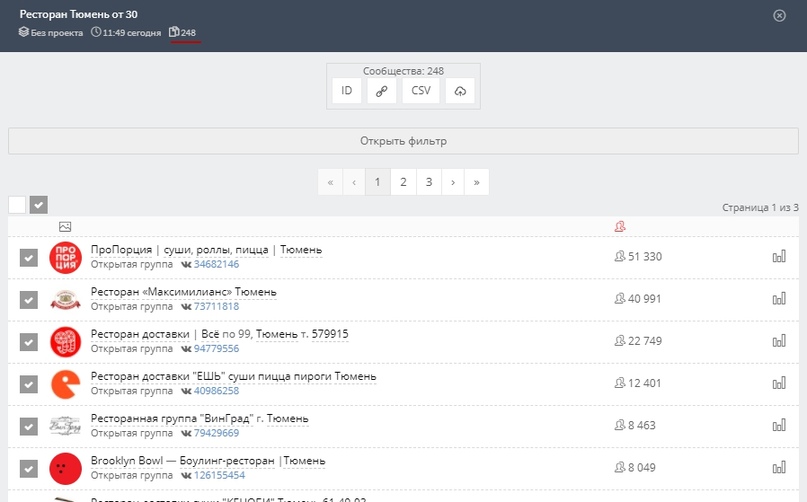Copy community IDs with the ID button
This screenshot has width=807, height=502.
tap(346, 91)
